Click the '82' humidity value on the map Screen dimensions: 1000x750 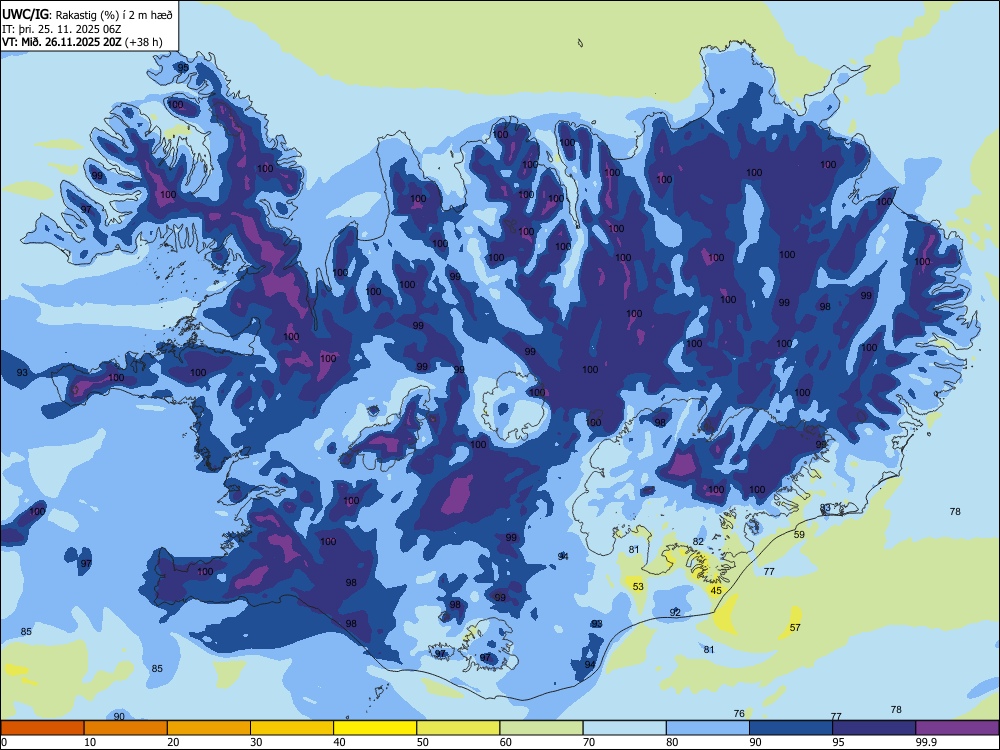pyautogui.click(x=698, y=541)
